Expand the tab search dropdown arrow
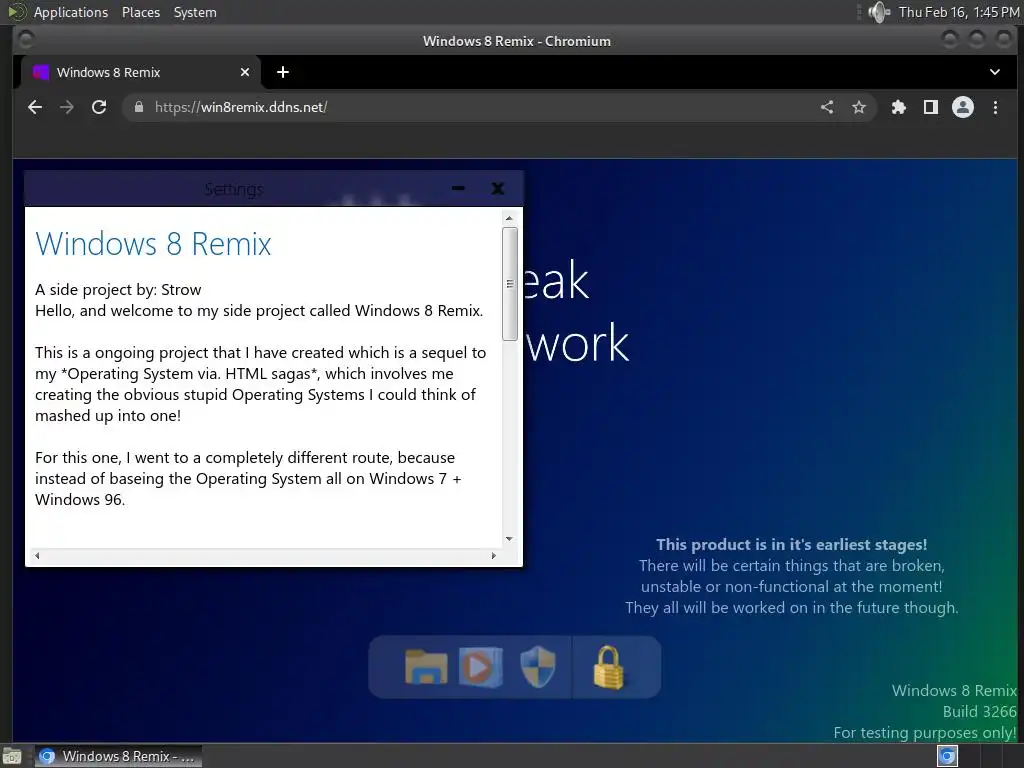Screen dimensions: 1024x768 (995, 72)
